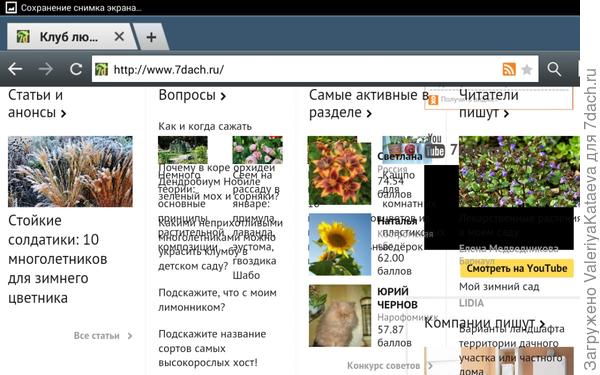Go back with the browser back arrow
The height and width of the screenshot is (375, 600).
(x=15, y=69)
